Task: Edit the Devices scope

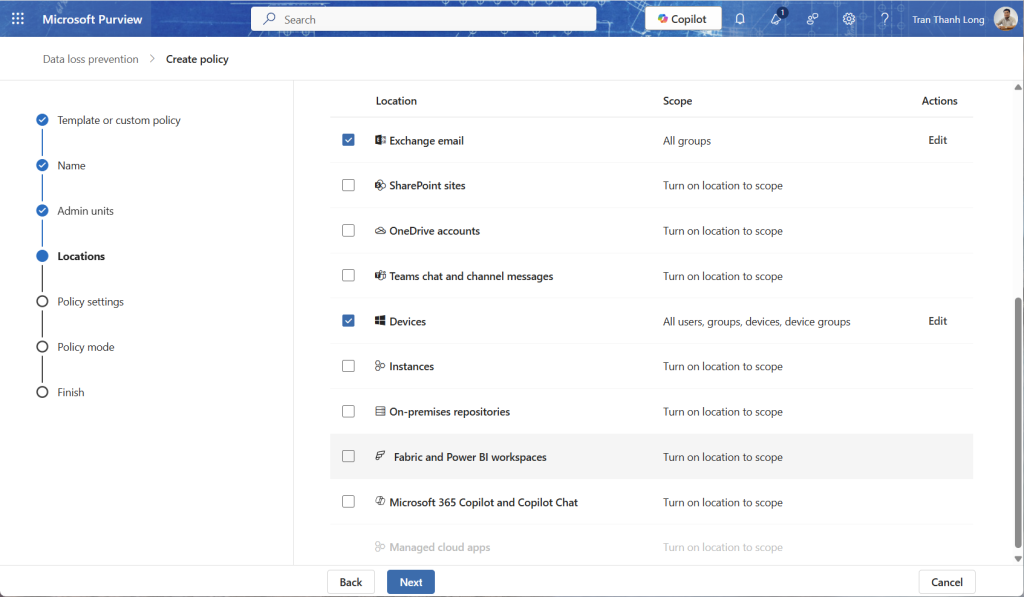Action: pos(937,321)
